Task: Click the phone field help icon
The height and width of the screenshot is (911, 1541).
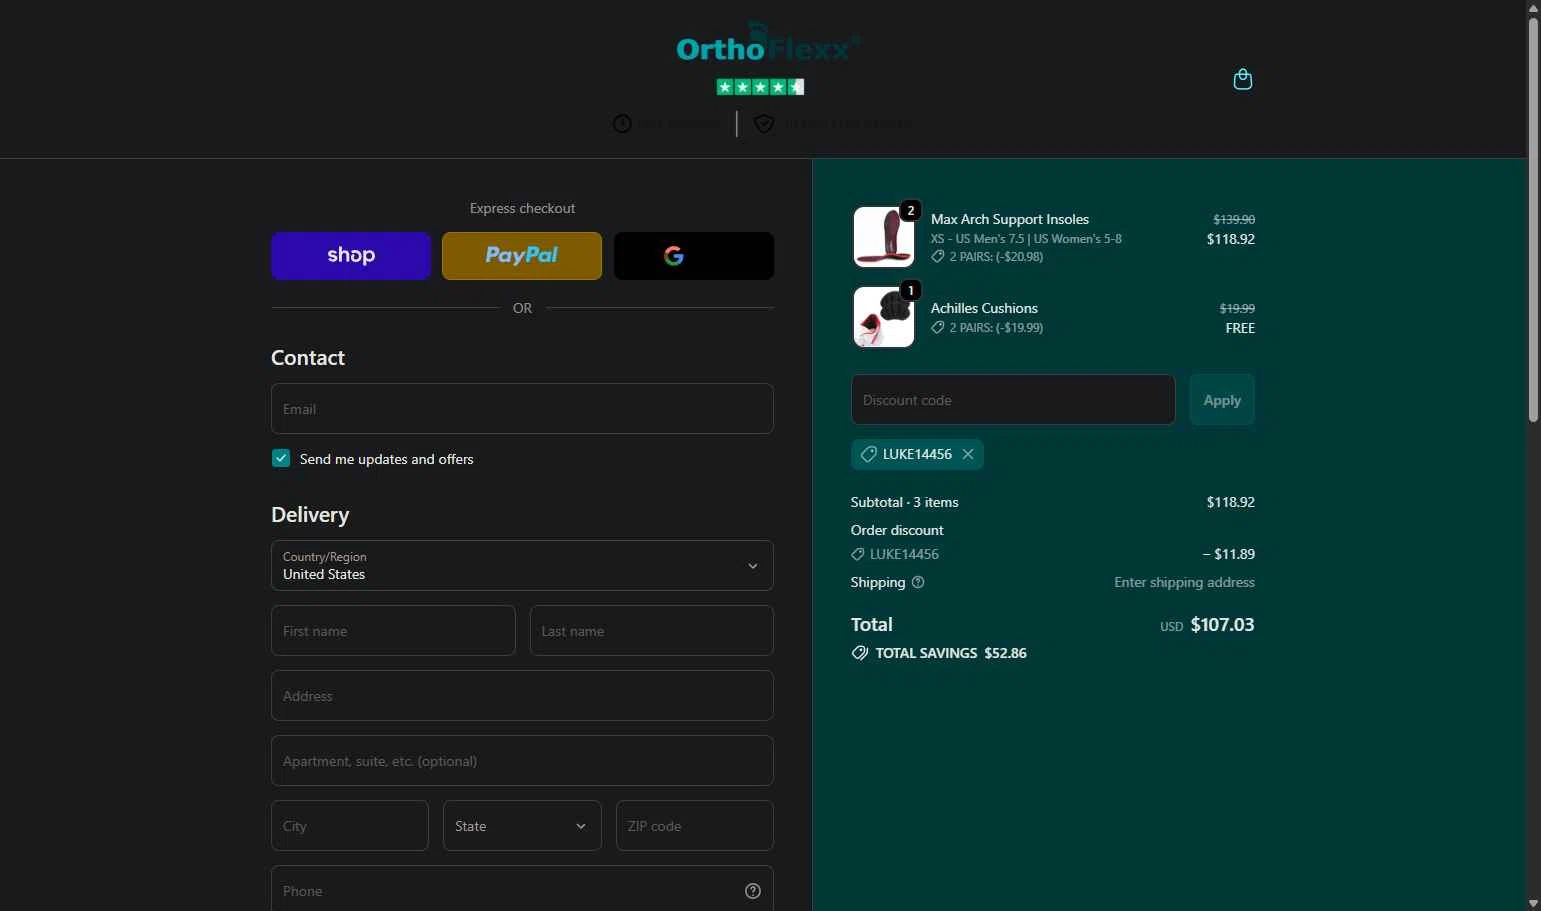Action: pyautogui.click(x=753, y=891)
